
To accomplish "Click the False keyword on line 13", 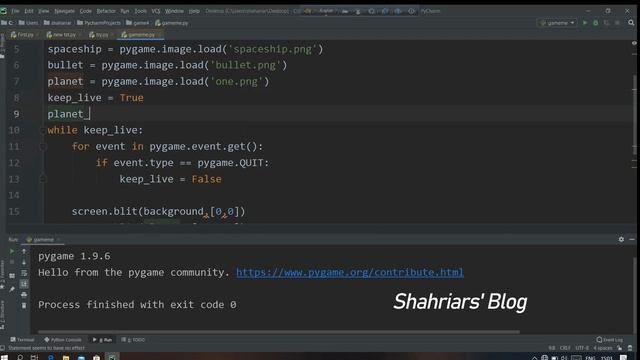I will 207,179.
